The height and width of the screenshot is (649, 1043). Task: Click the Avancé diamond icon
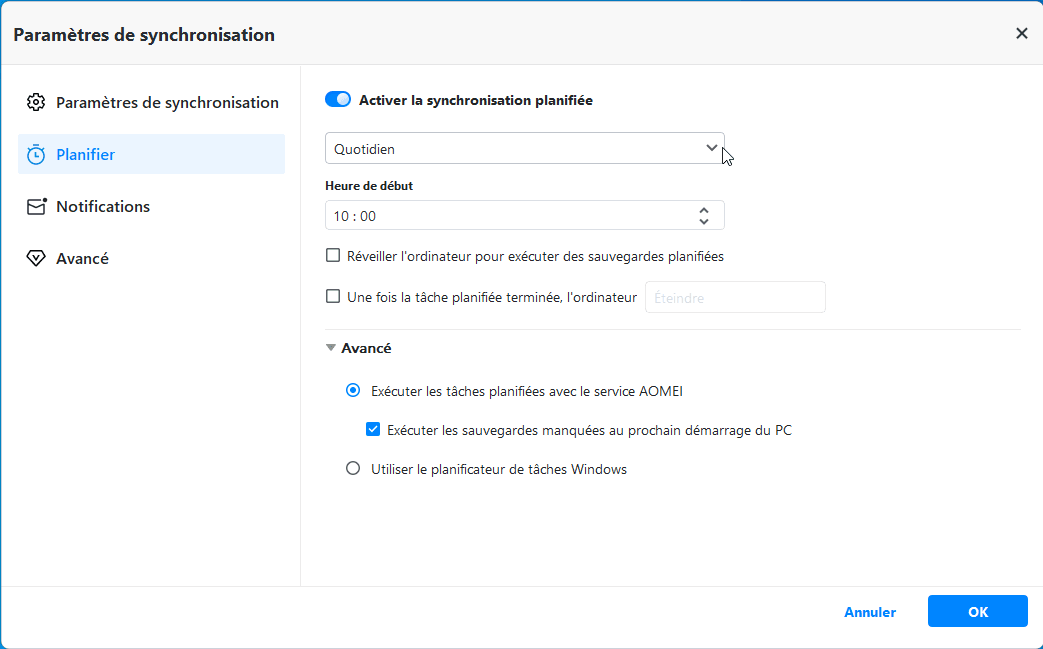(x=36, y=258)
